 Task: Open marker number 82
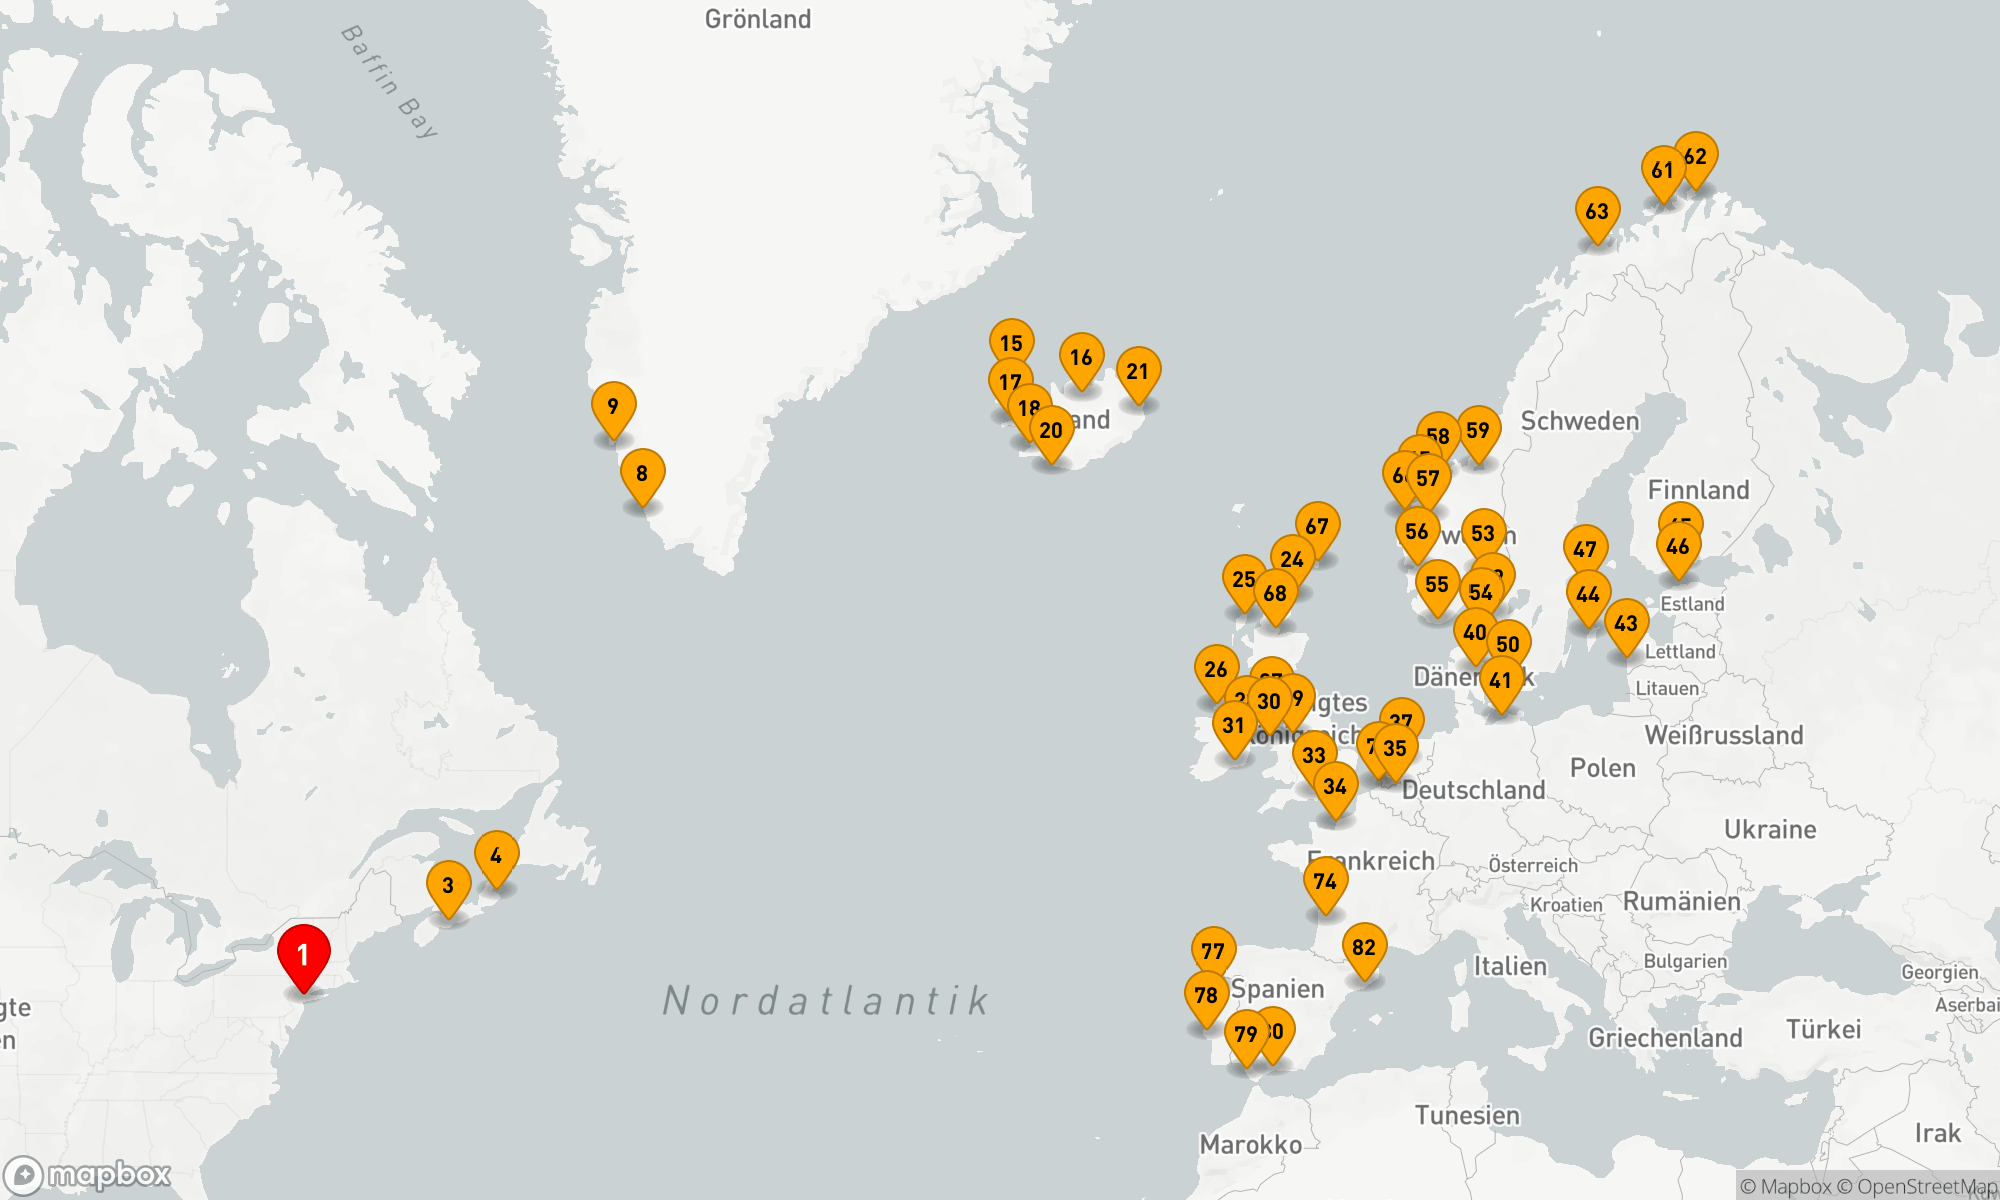coord(1364,948)
